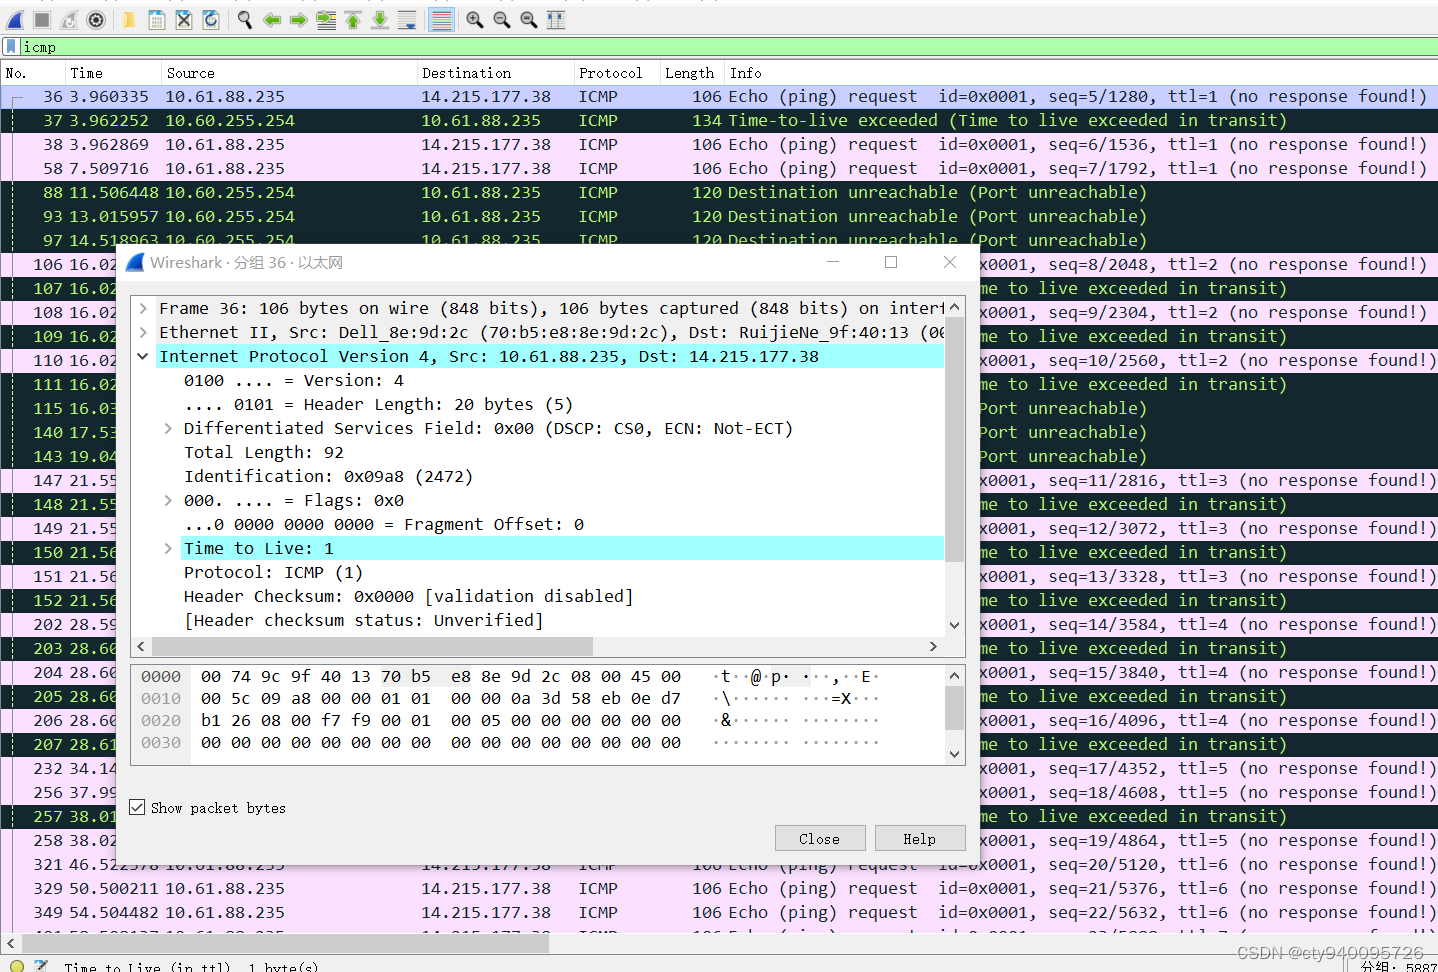Start capturing packets with shark fin icon
Screen dimensions: 1438x972
click(16, 20)
